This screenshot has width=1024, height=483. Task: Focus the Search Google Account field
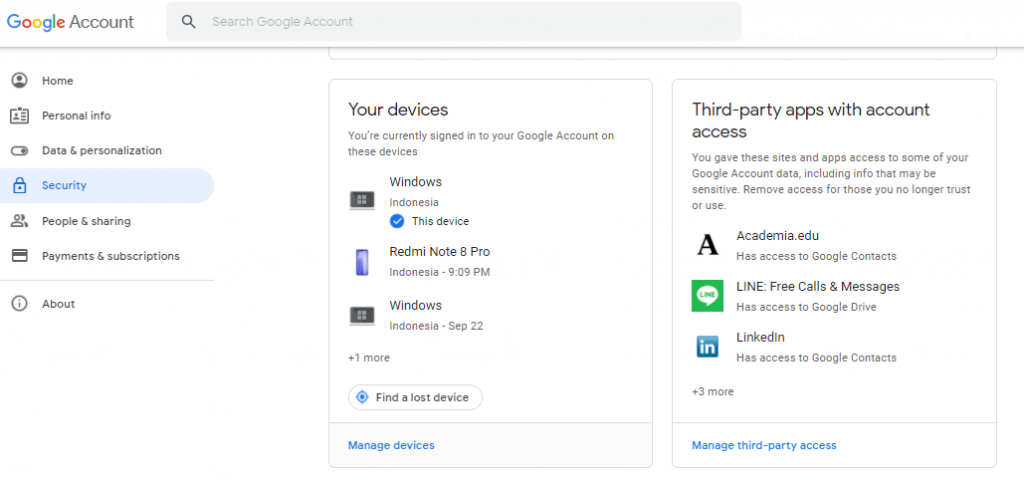(x=460, y=21)
